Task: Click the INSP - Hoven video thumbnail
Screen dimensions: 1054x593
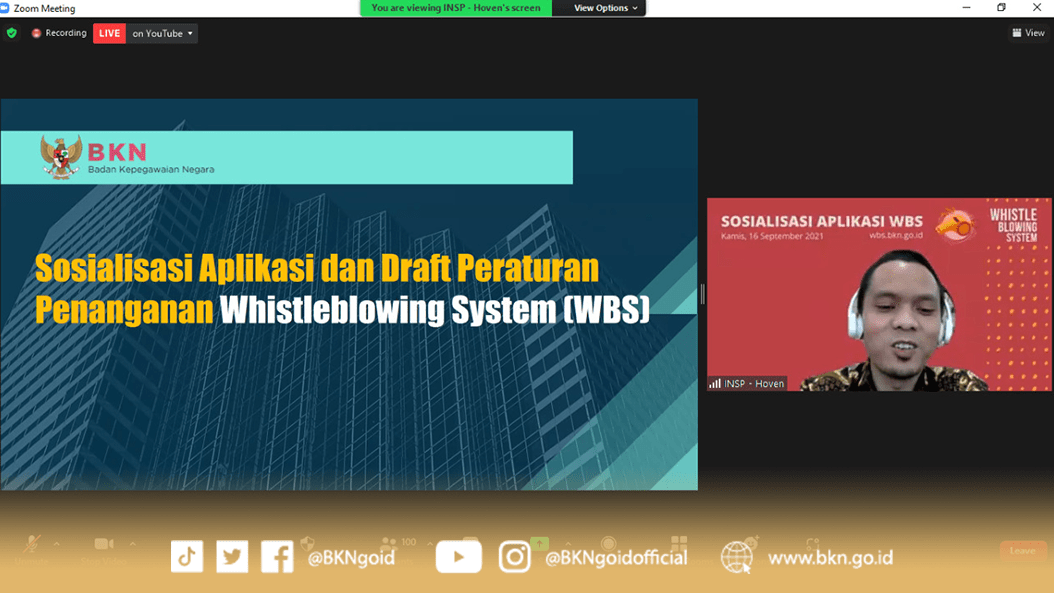Action: click(x=879, y=294)
